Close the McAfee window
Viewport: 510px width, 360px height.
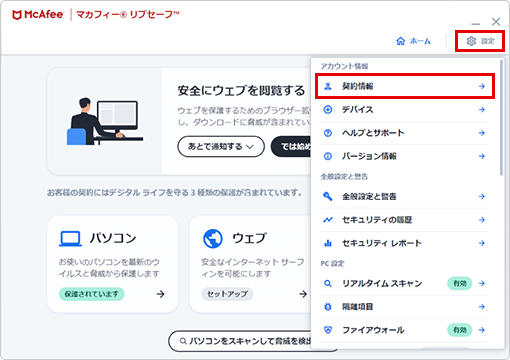pos(496,22)
